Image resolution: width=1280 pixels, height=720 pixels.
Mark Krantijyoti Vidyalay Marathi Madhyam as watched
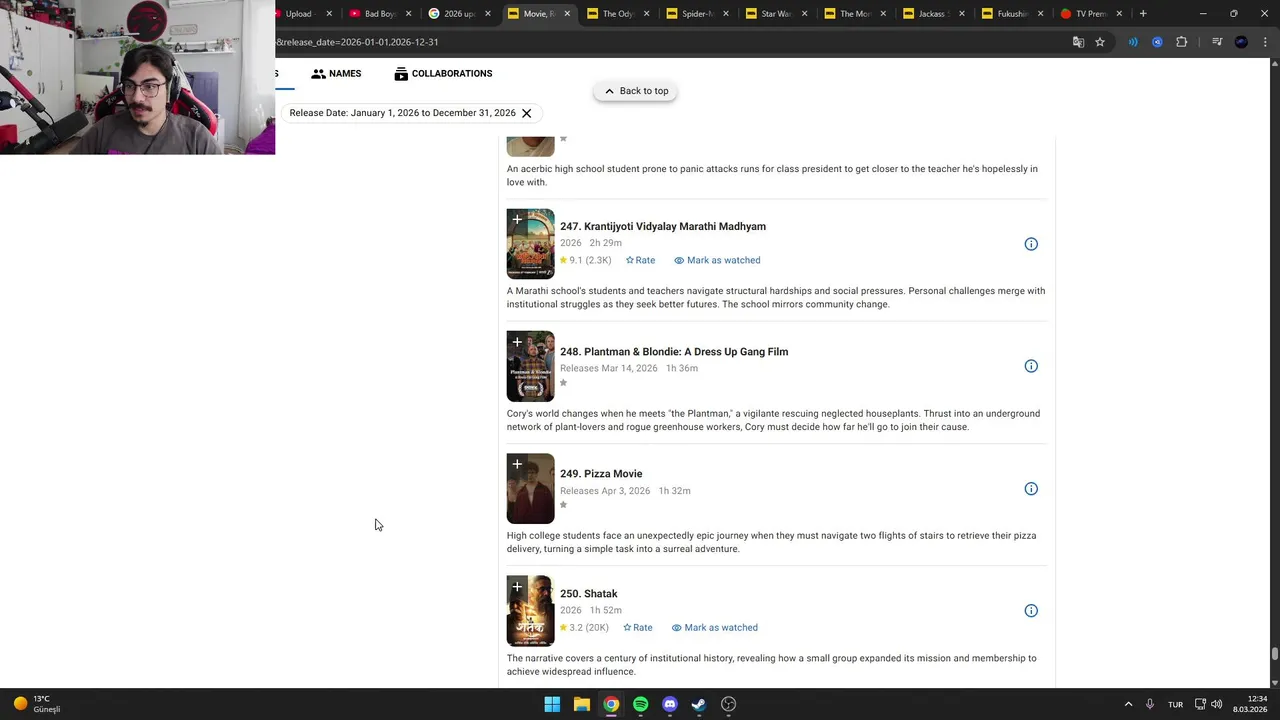[717, 260]
